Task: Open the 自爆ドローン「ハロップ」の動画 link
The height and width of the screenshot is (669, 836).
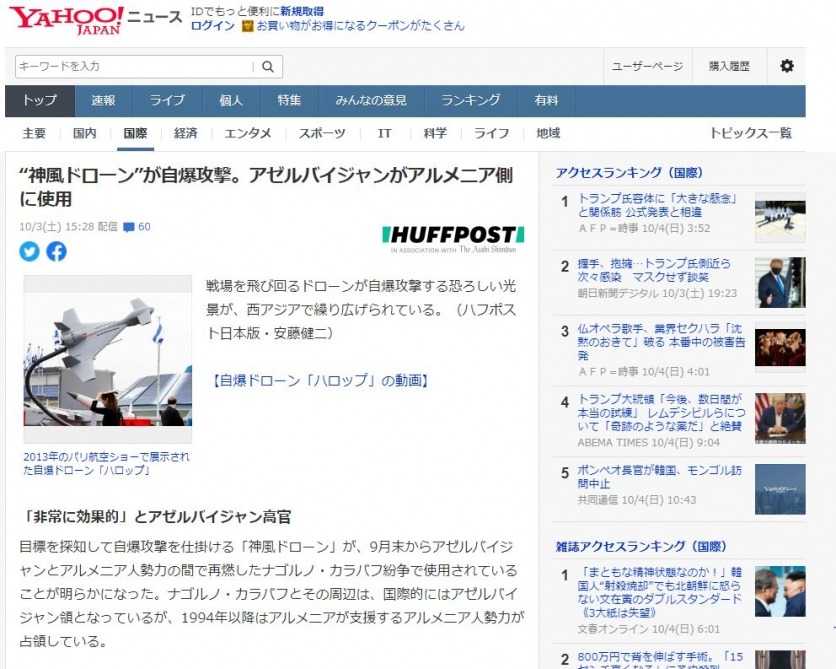Action: [x=320, y=381]
